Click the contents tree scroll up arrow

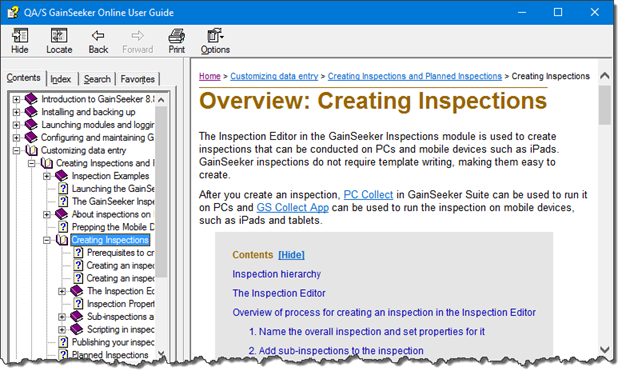(x=161, y=100)
